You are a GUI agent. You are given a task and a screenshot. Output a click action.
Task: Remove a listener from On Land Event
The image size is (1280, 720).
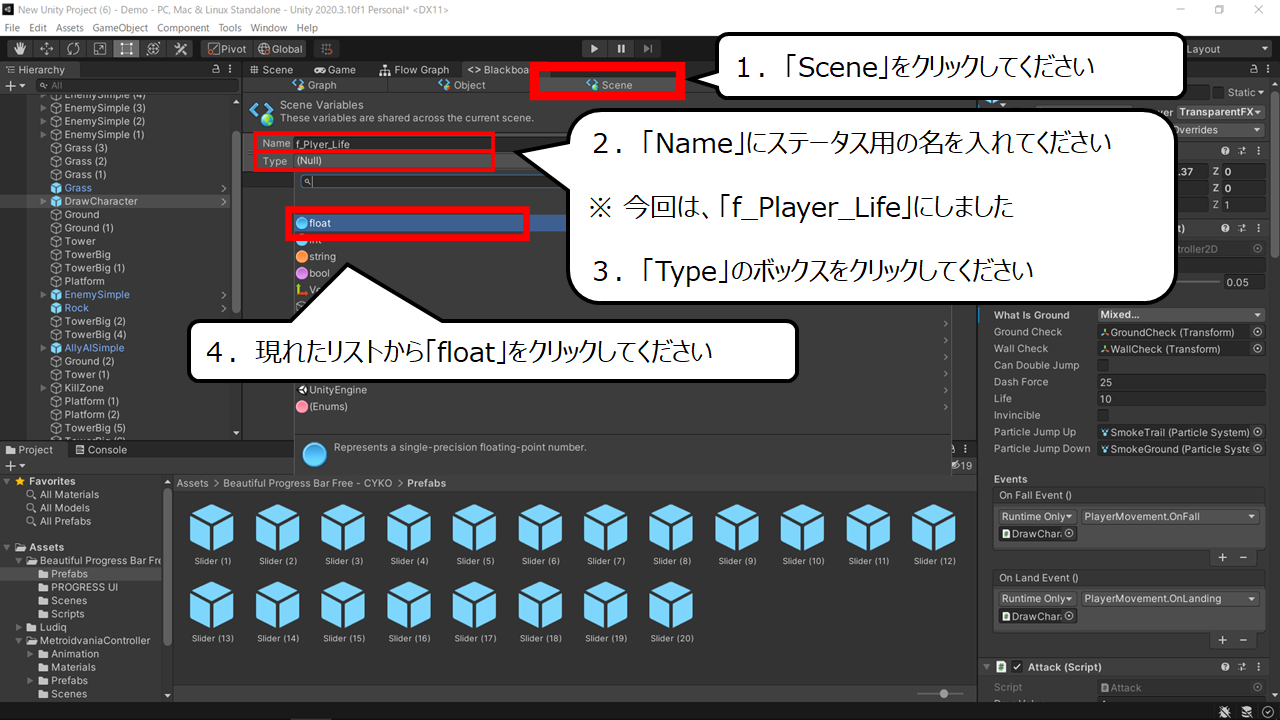pos(1243,640)
